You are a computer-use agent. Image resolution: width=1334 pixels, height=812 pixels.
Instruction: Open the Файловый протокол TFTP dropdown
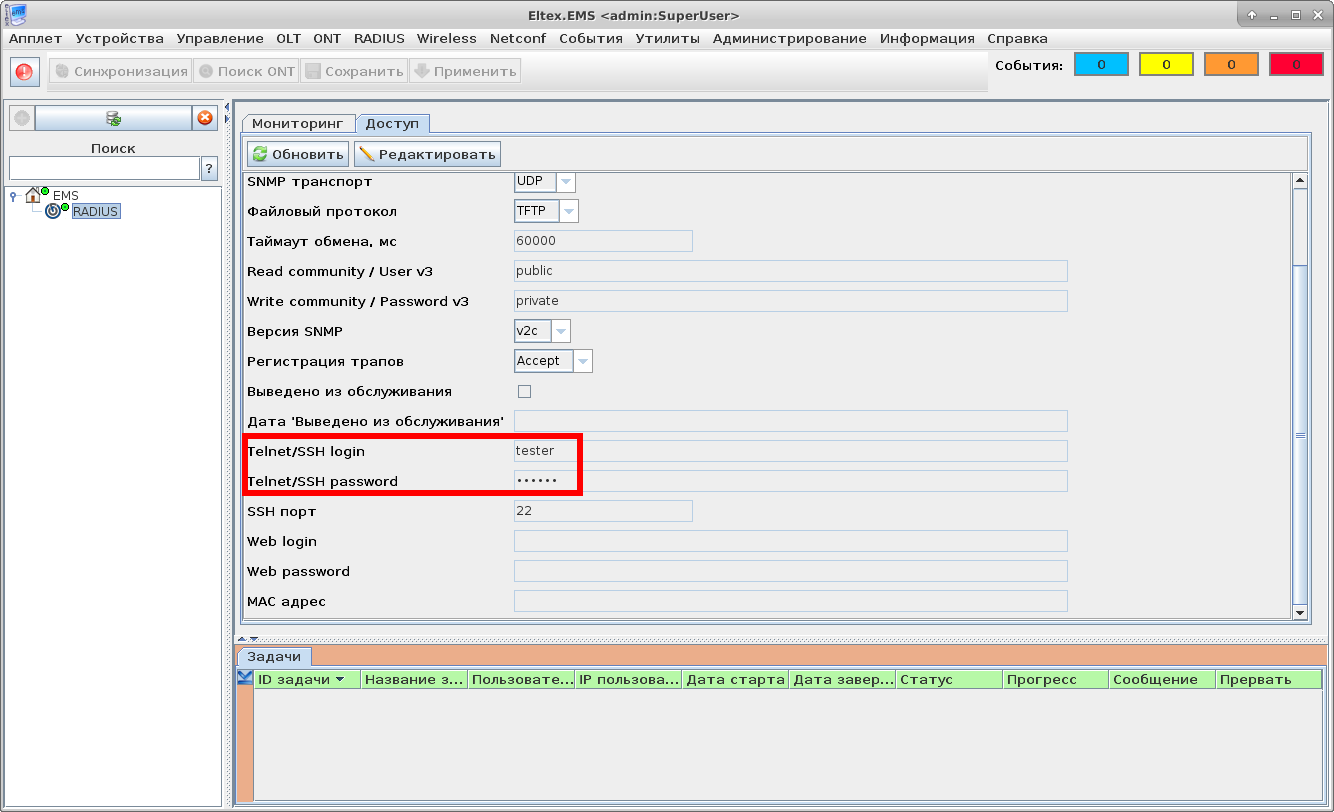[x=569, y=211]
